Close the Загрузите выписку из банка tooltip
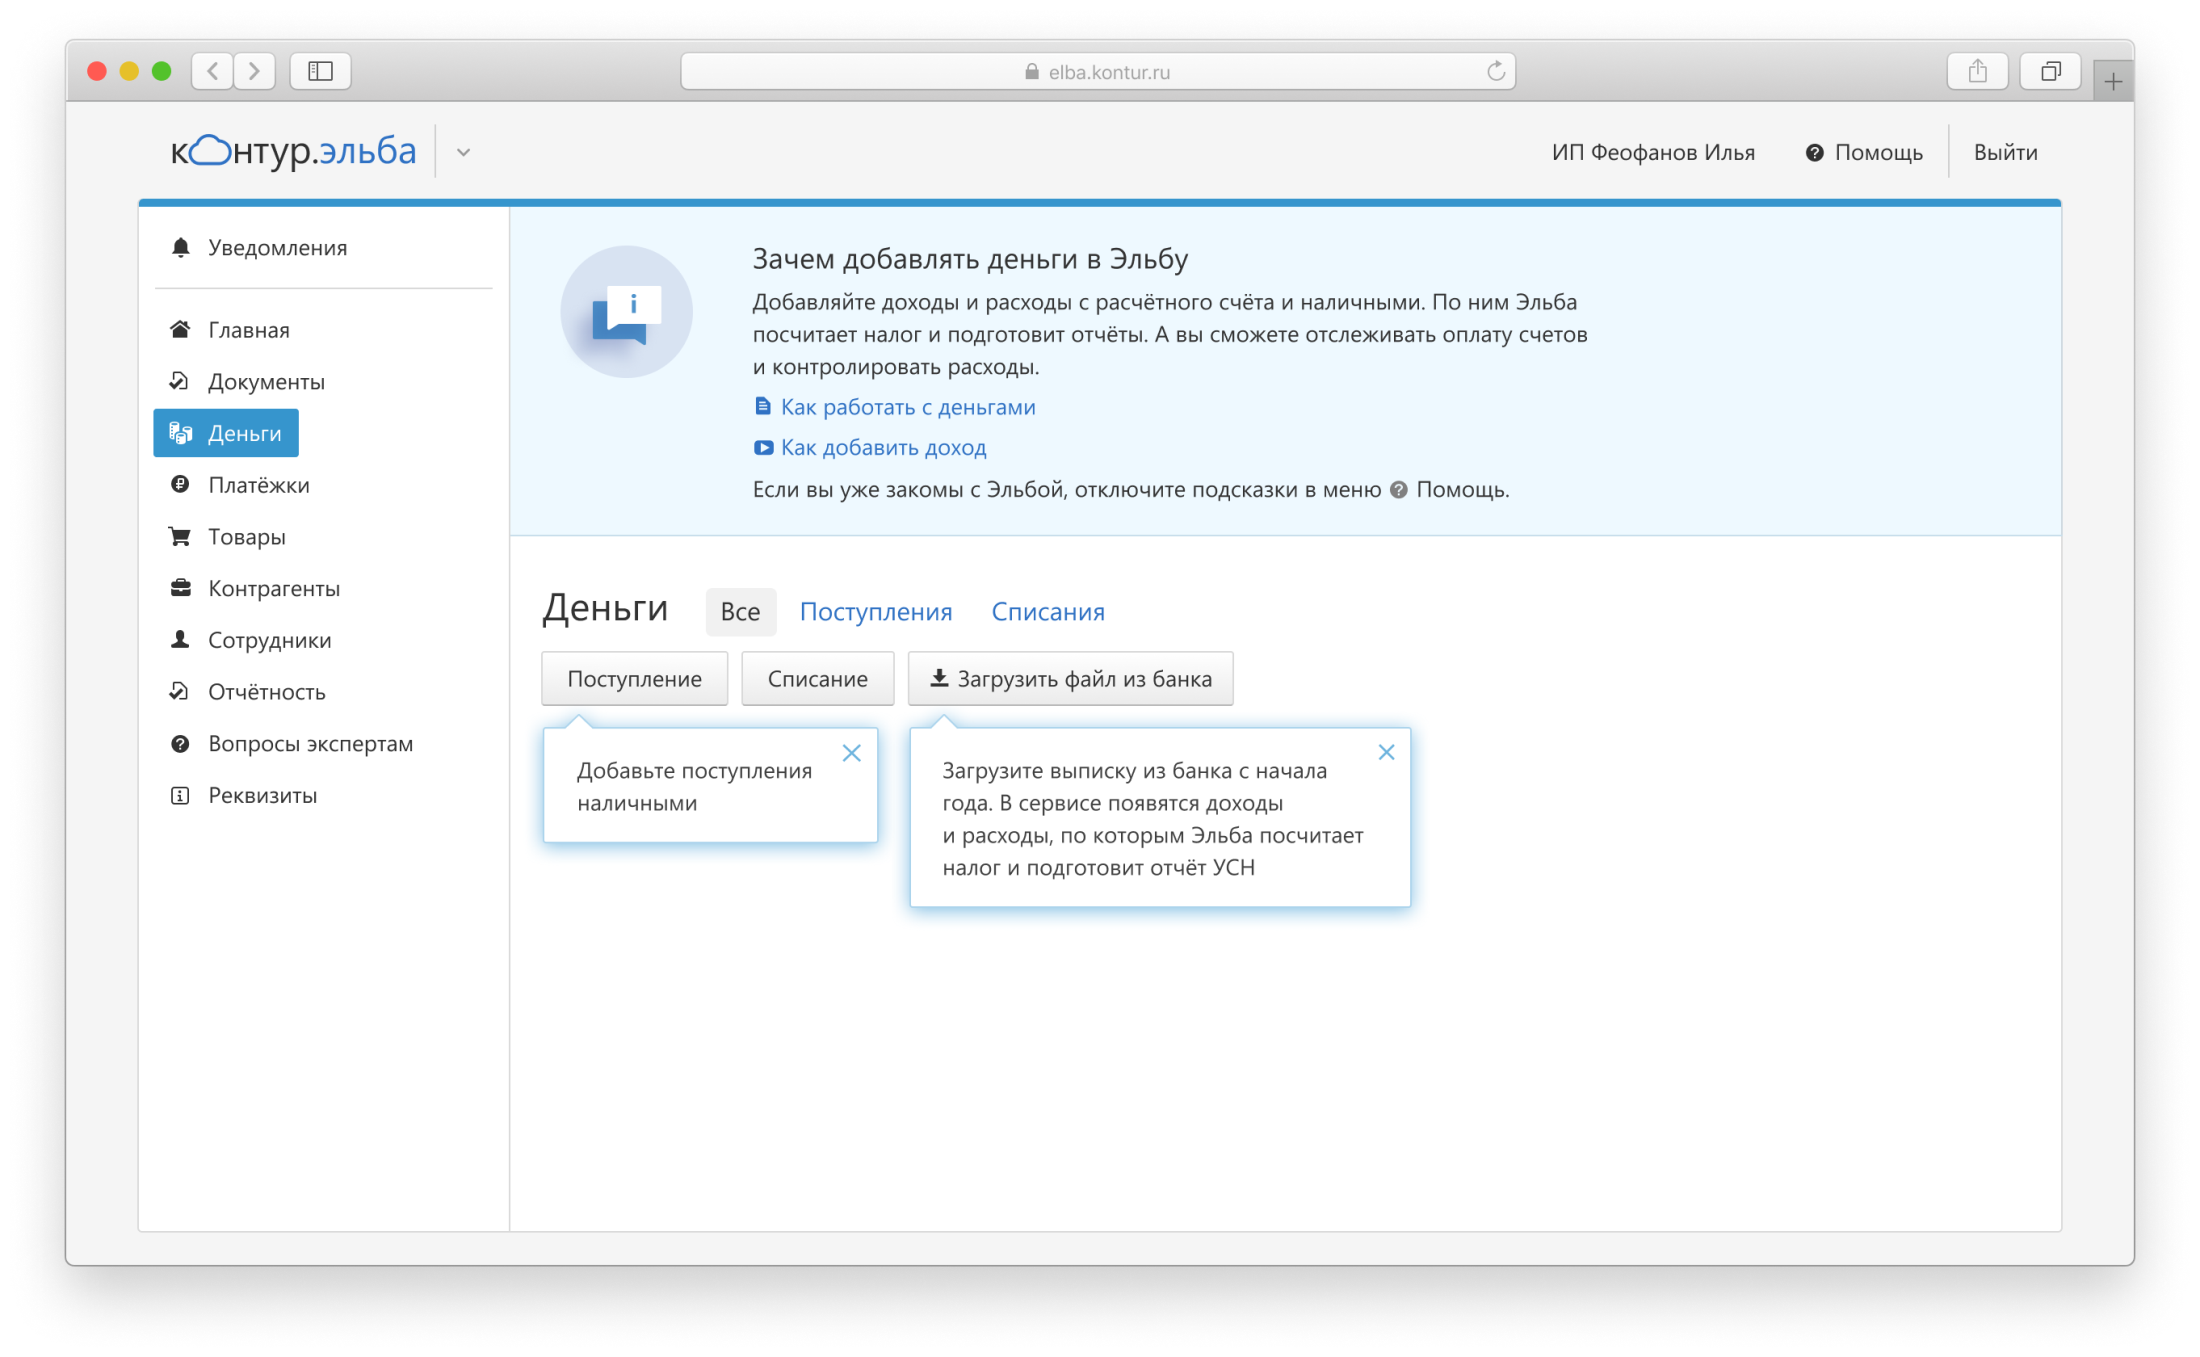 coord(1386,752)
